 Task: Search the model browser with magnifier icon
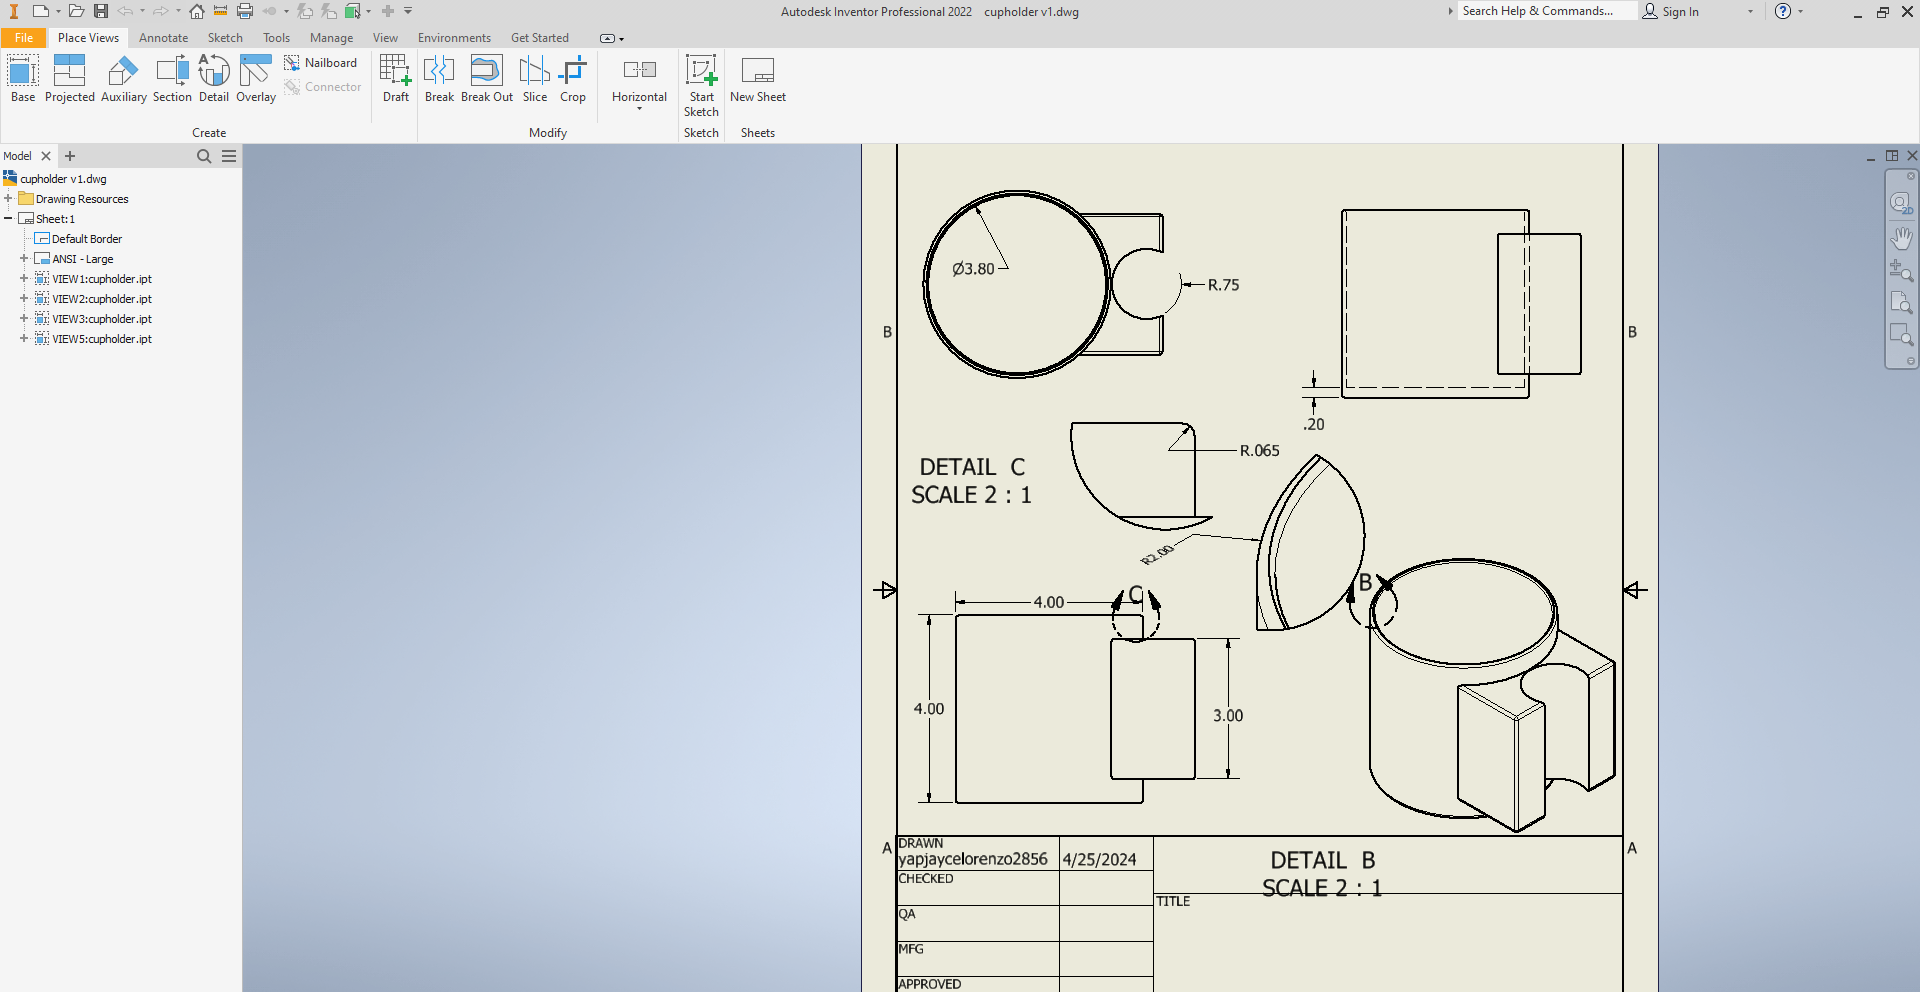[204, 156]
